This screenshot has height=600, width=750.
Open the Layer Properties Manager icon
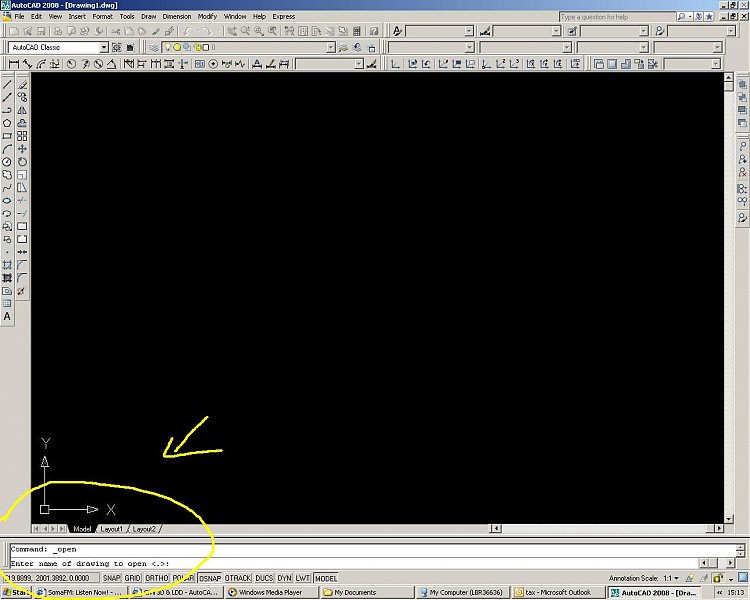[154, 47]
